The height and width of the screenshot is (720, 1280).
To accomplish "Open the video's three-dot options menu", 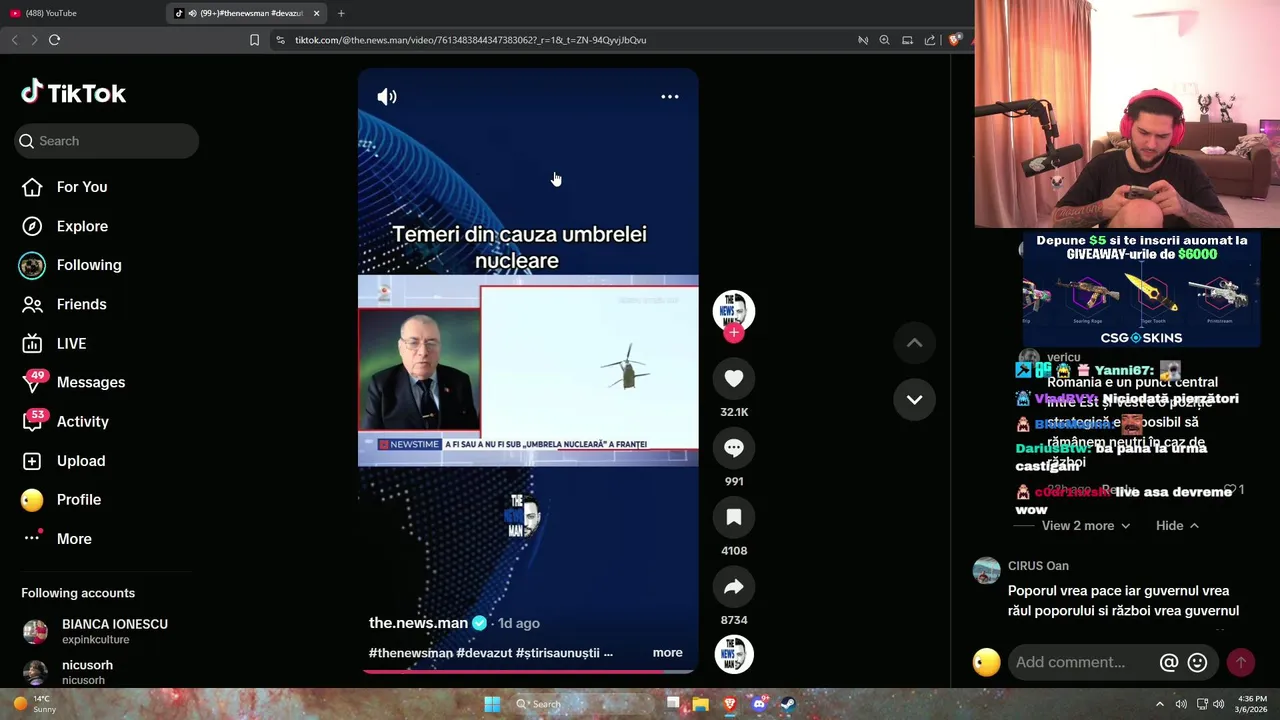I will (x=670, y=97).
